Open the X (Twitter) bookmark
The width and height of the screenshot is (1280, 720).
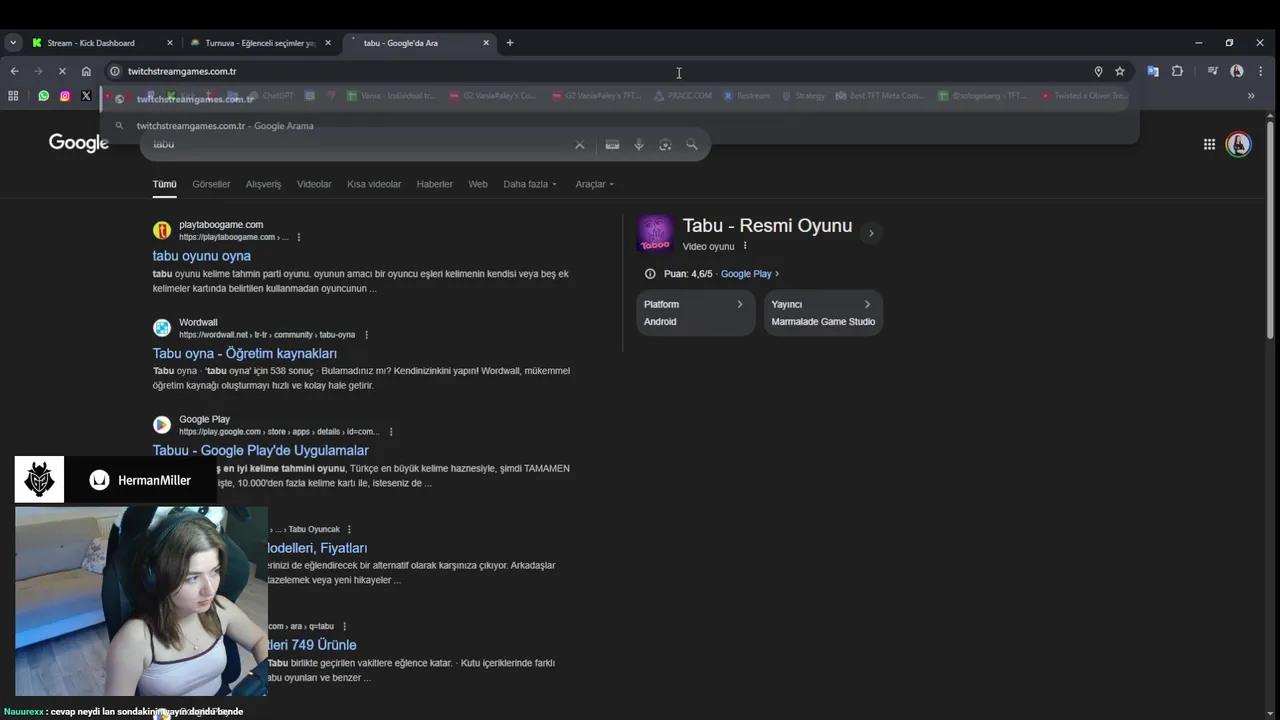coord(86,96)
